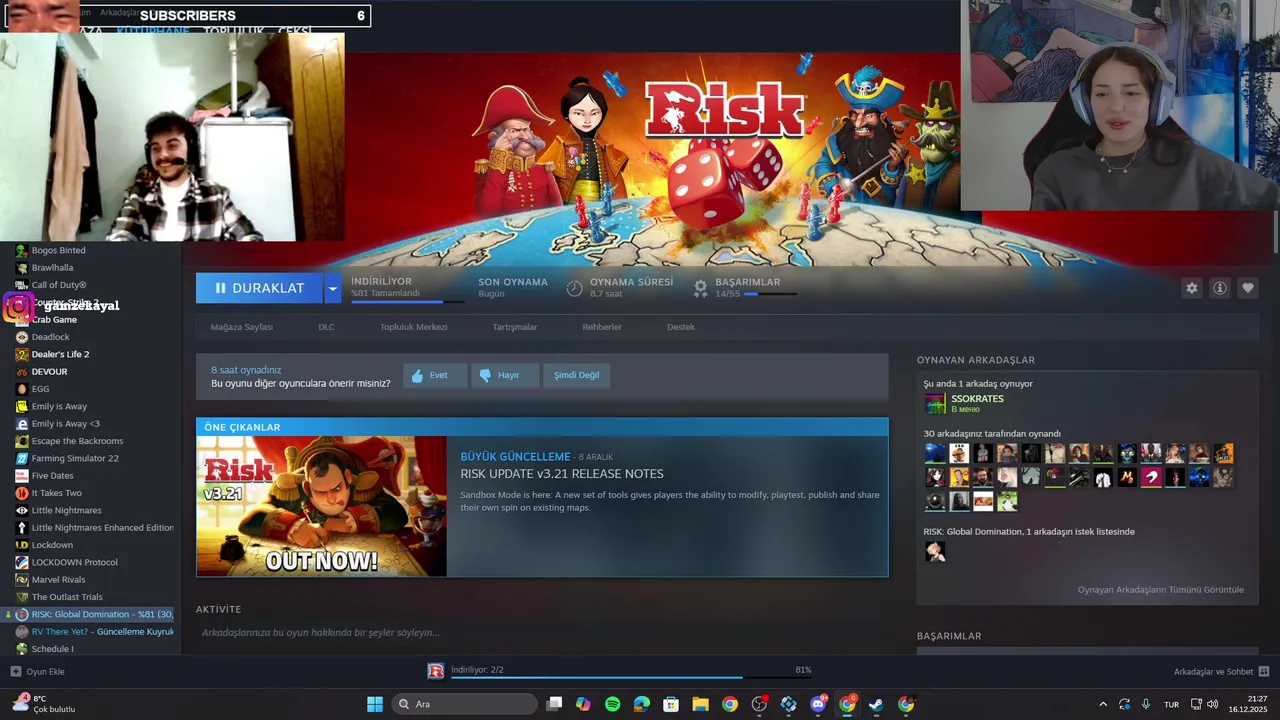
Task: Go to Tartışmalar tab
Action: coord(515,327)
